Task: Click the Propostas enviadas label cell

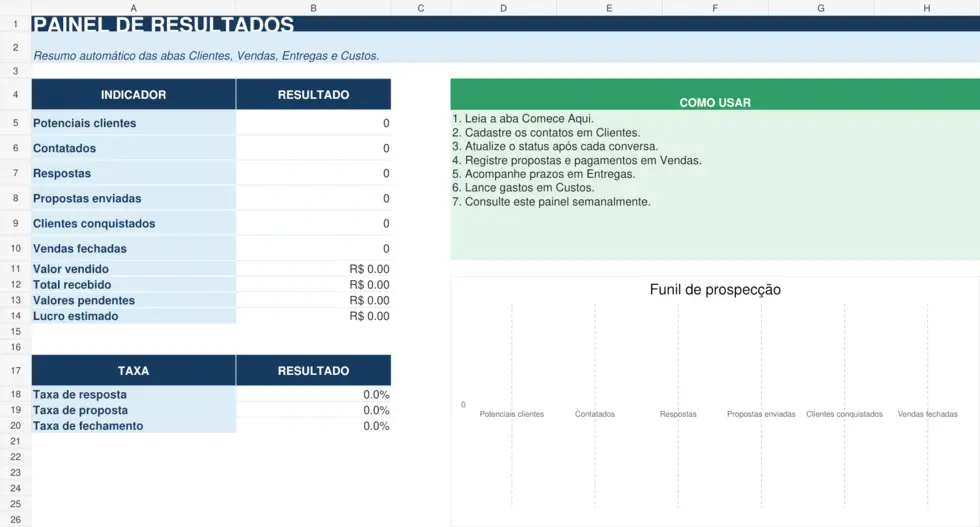Action: coord(134,198)
